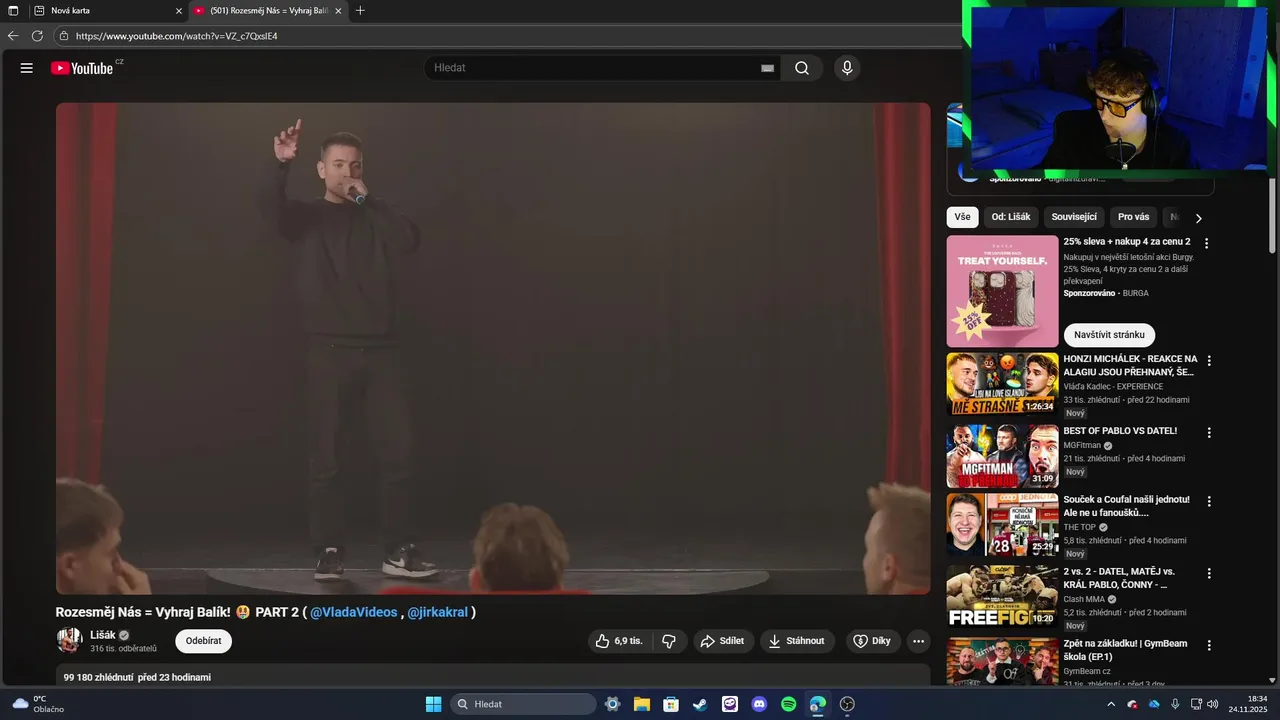Image resolution: width=1280 pixels, height=720 pixels.
Task: Open the tab actions menu icon
Action: pyautogui.click(x=13, y=11)
